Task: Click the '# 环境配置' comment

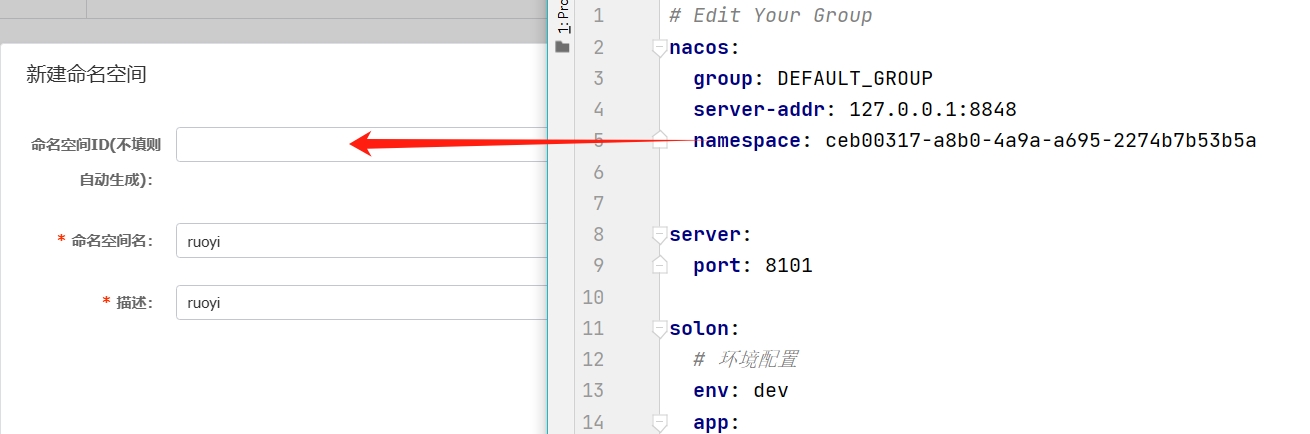Action: tap(745, 359)
